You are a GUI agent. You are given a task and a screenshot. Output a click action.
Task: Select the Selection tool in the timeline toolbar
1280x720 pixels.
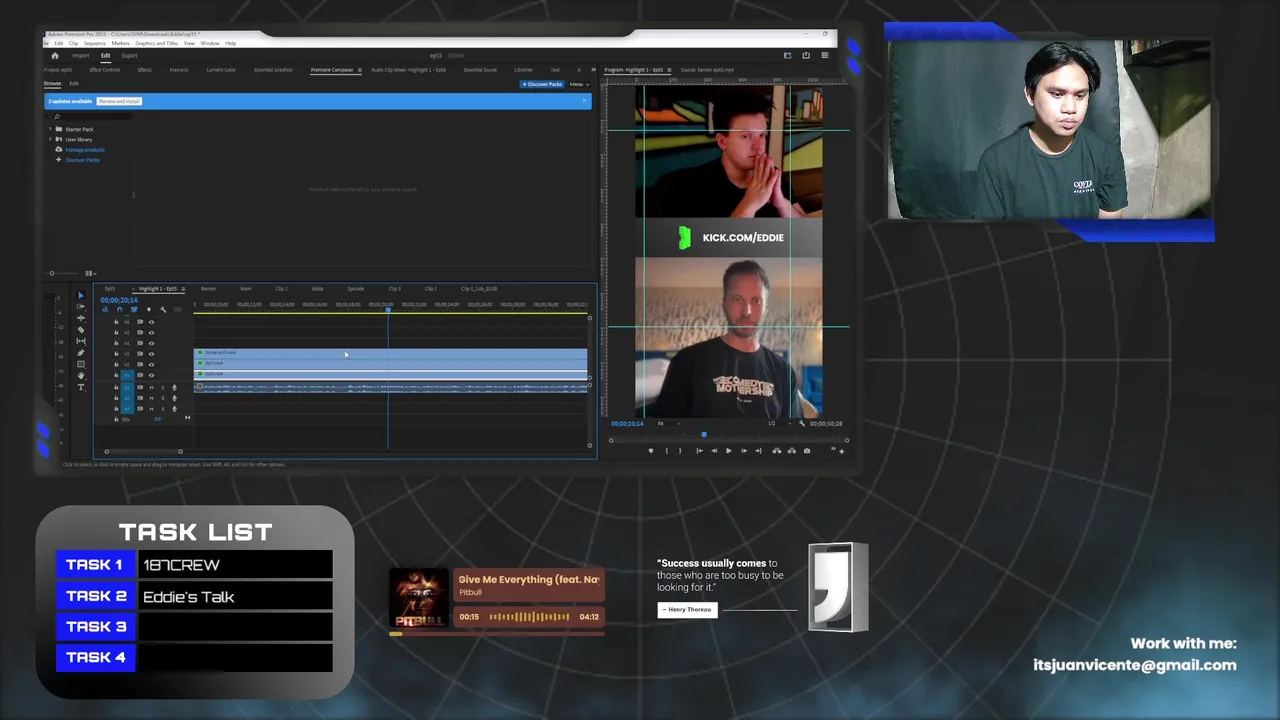81,295
